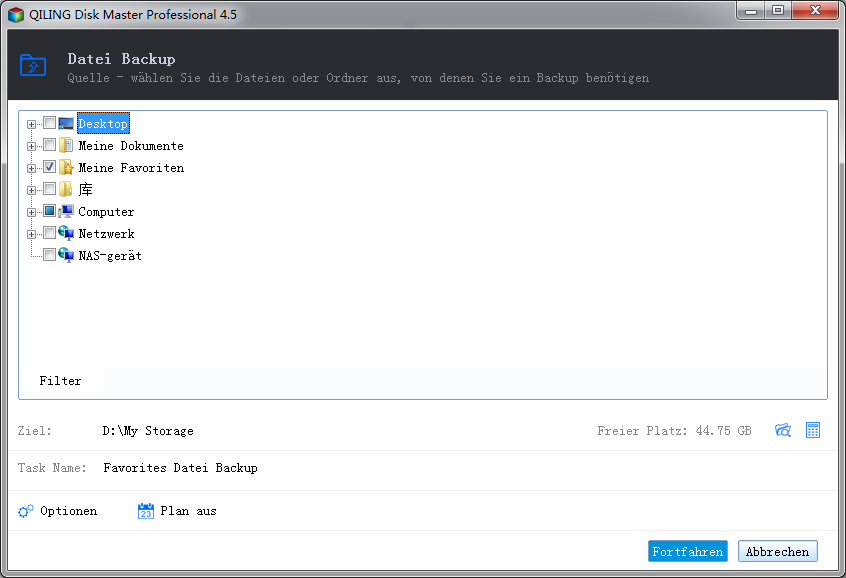The height and width of the screenshot is (578, 846).
Task: Click the Plan calendar icon
Action: tap(146, 511)
